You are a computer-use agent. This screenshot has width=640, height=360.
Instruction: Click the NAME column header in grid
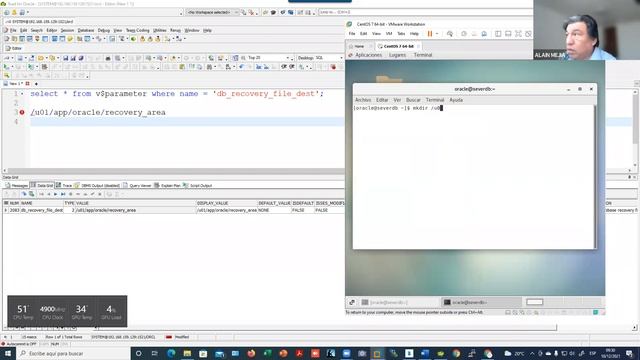[42, 203]
